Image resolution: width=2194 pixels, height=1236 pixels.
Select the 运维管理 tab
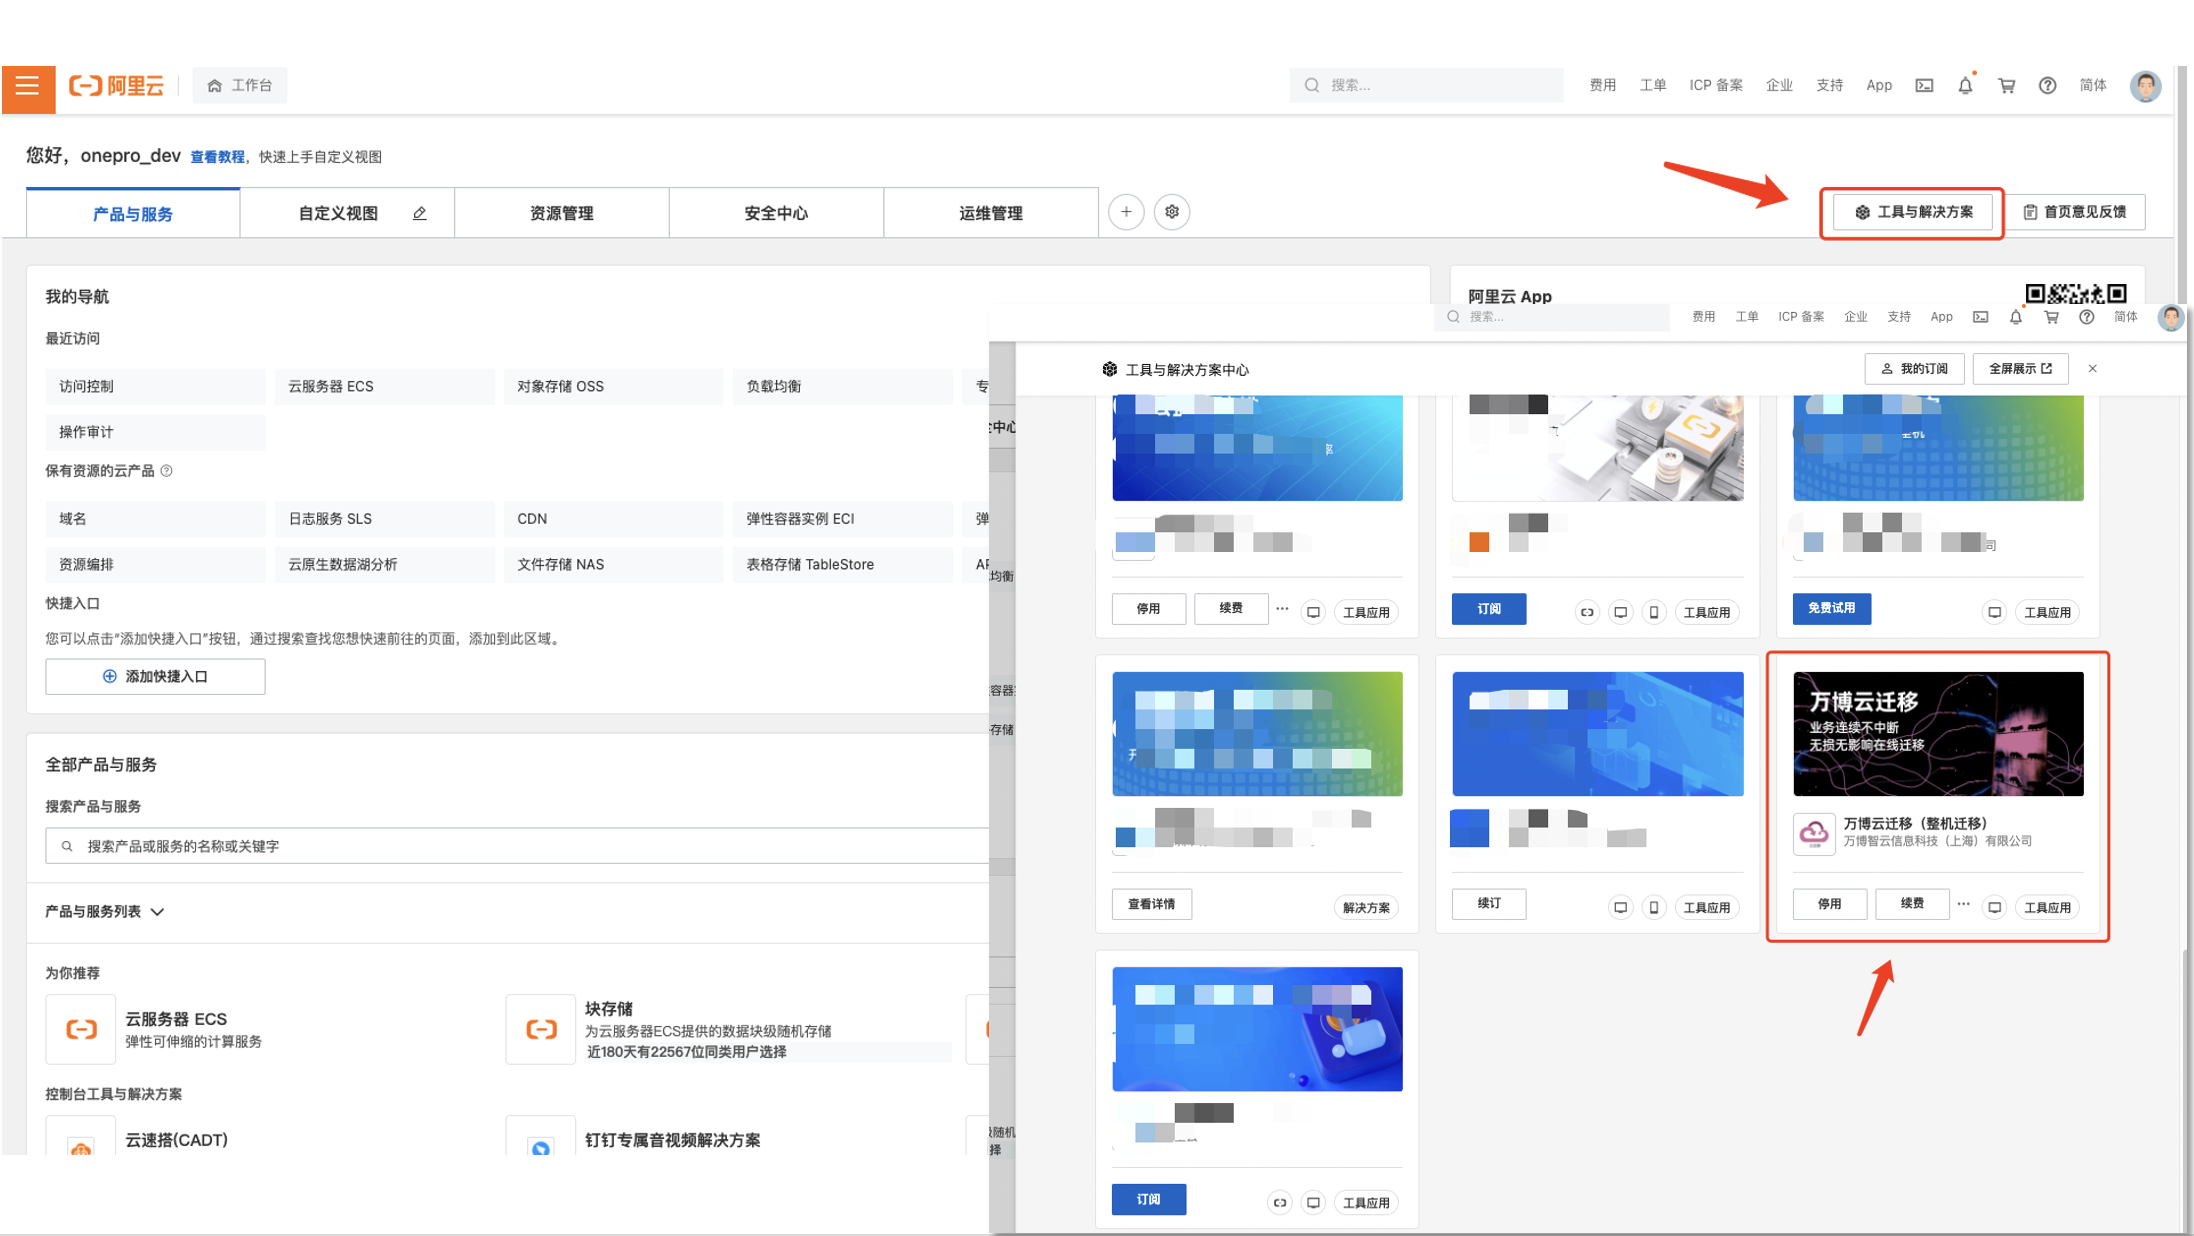point(991,213)
